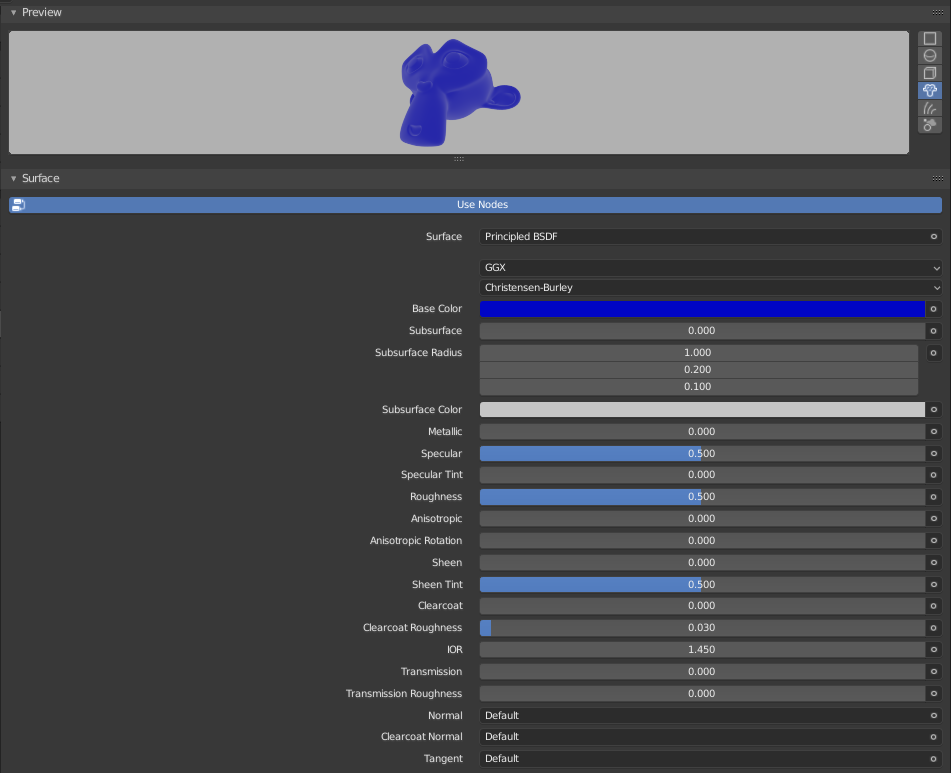Open the blue Base Color swatch
The width and height of the screenshot is (951, 773).
(x=702, y=309)
